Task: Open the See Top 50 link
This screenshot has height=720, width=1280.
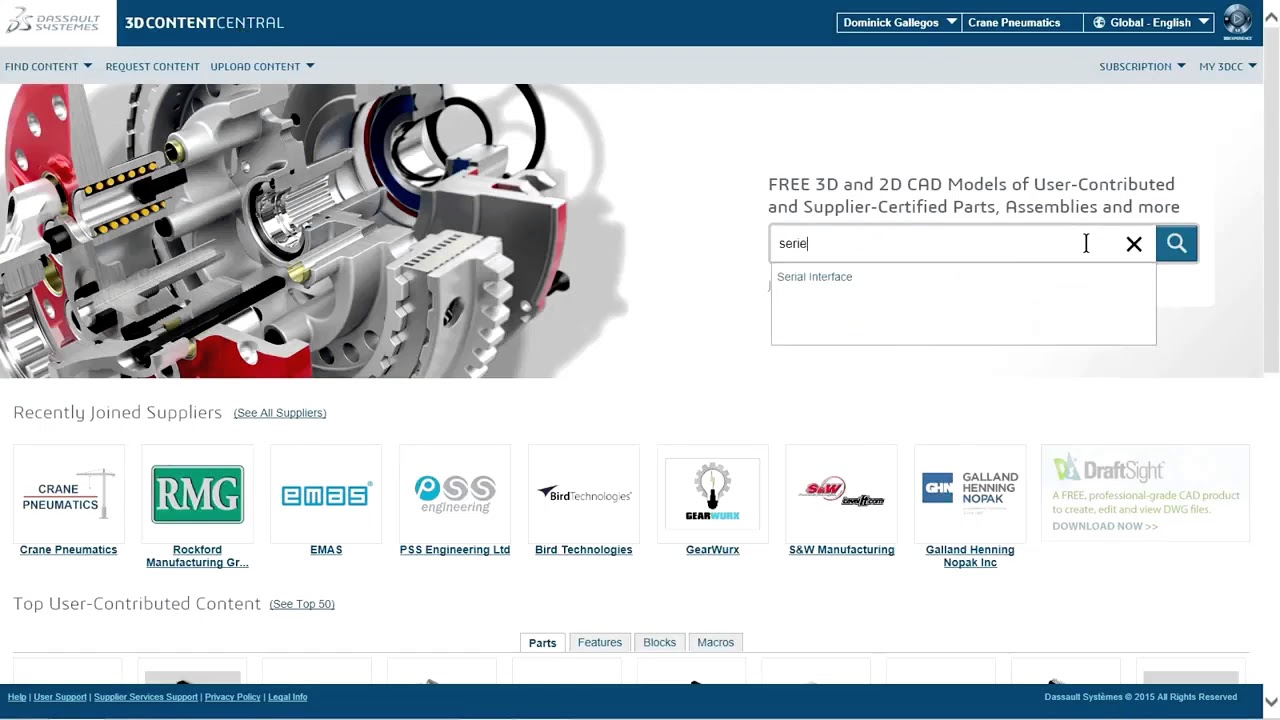Action: pyautogui.click(x=302, y=604)
